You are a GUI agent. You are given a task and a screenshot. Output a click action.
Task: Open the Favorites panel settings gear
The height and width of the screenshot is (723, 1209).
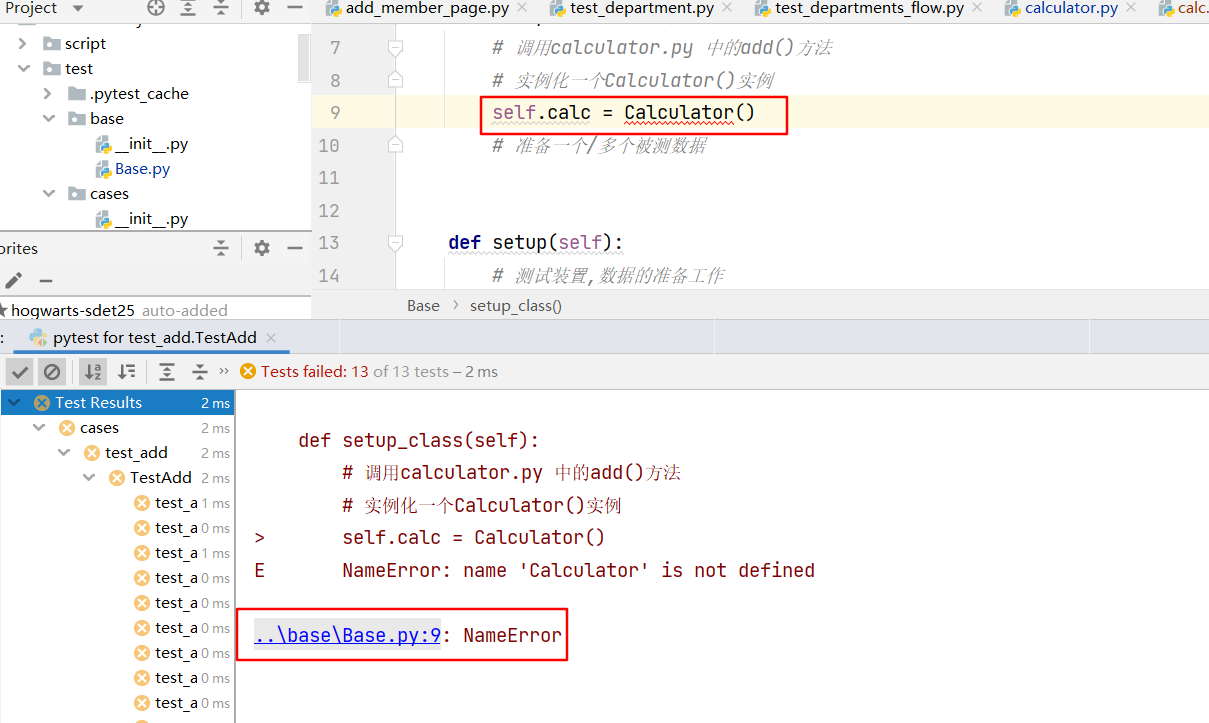coord(262,248)
